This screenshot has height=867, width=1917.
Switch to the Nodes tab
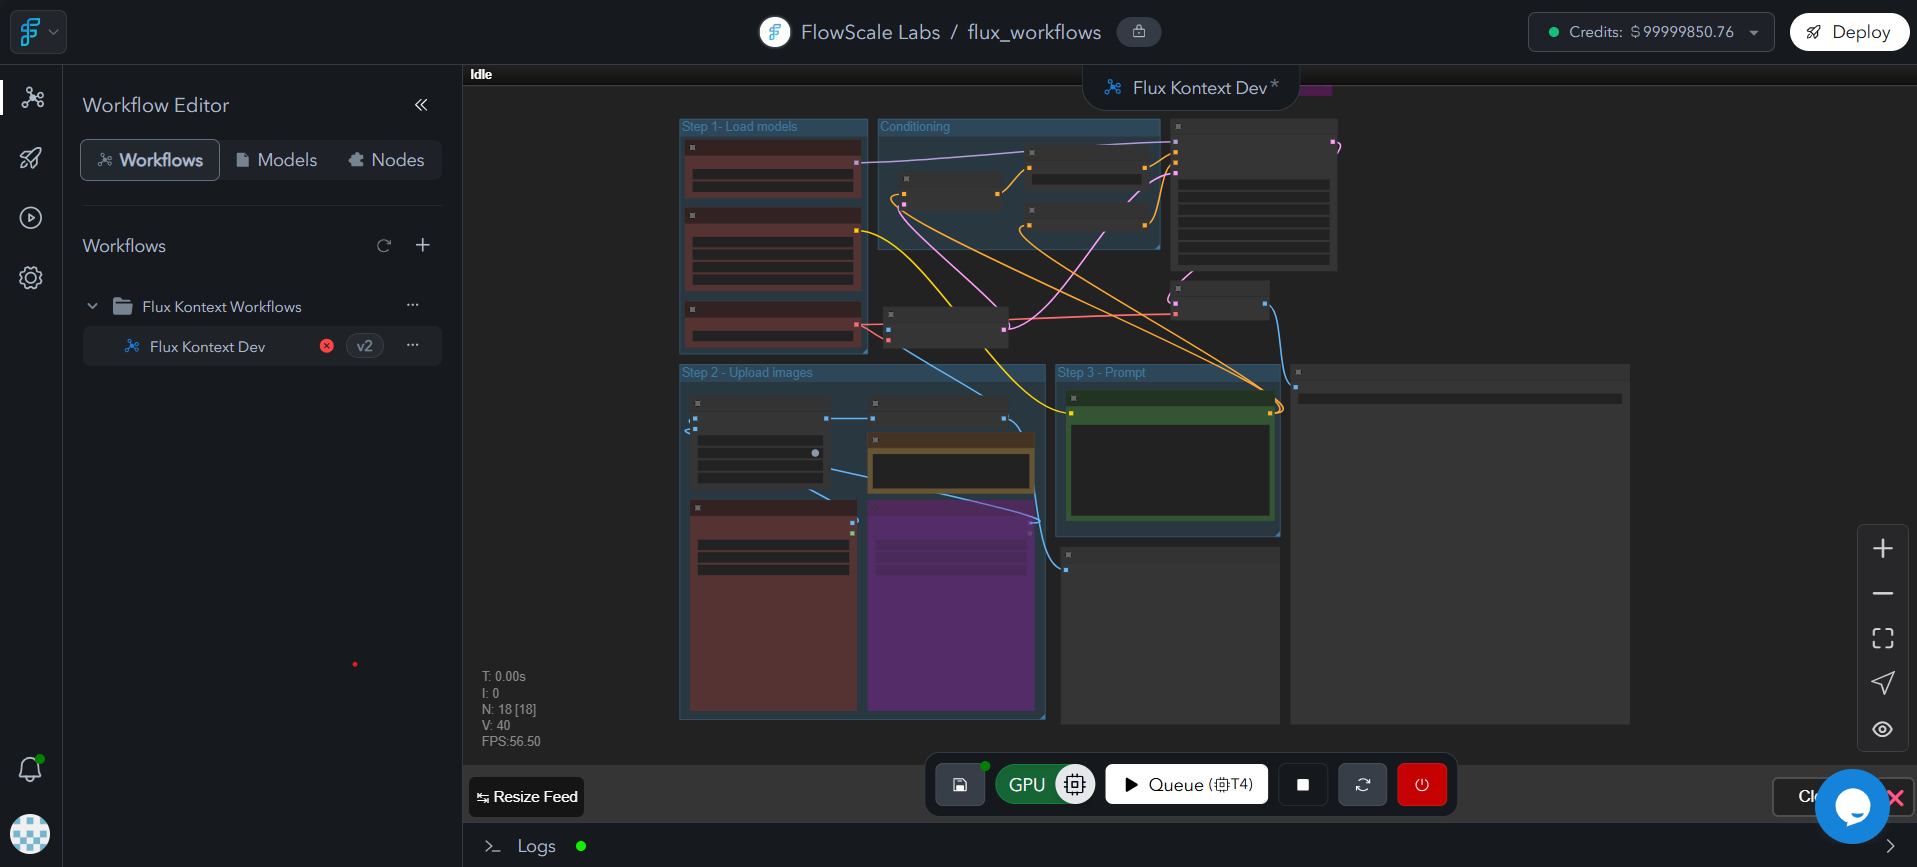pos(386,160)
